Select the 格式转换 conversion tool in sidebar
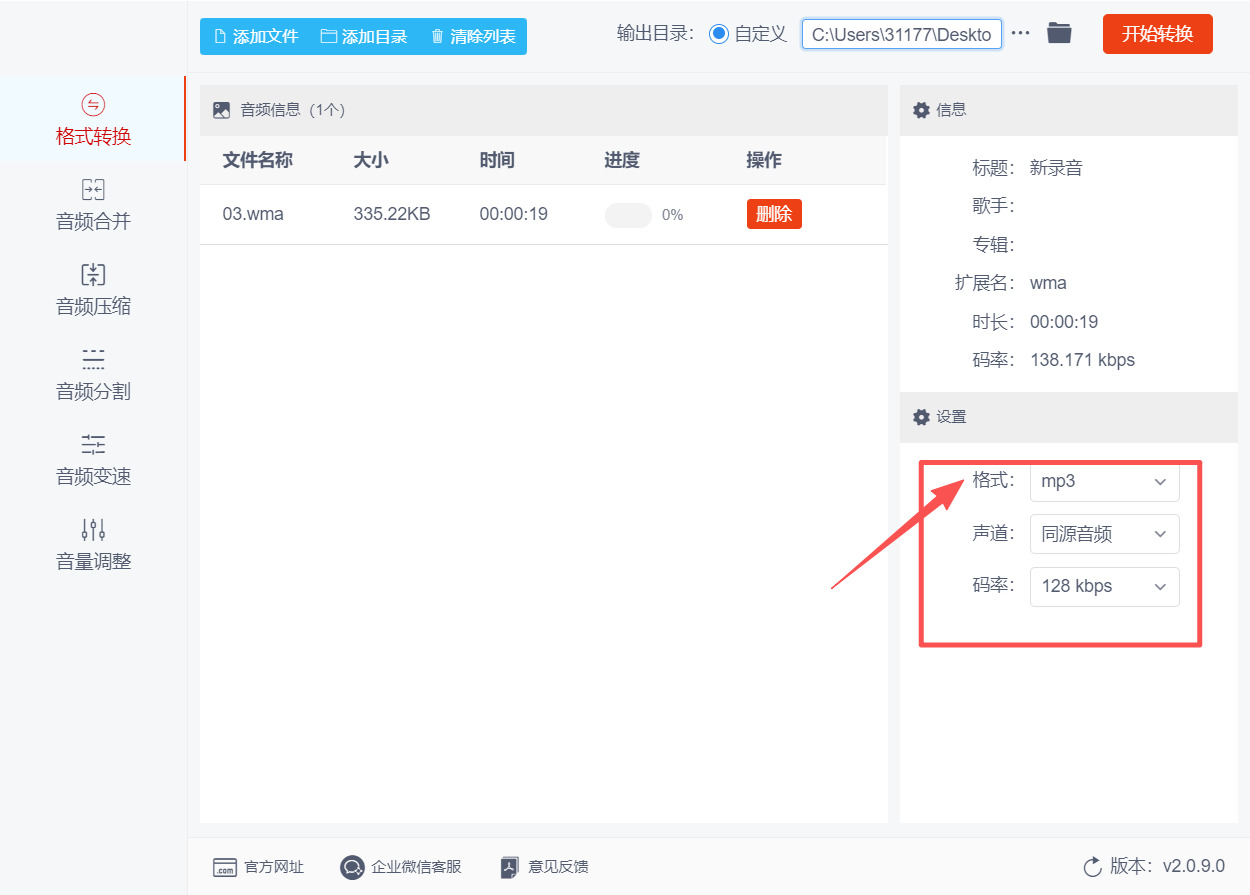This screenshot has height=895, width=1250. (92, 118)
